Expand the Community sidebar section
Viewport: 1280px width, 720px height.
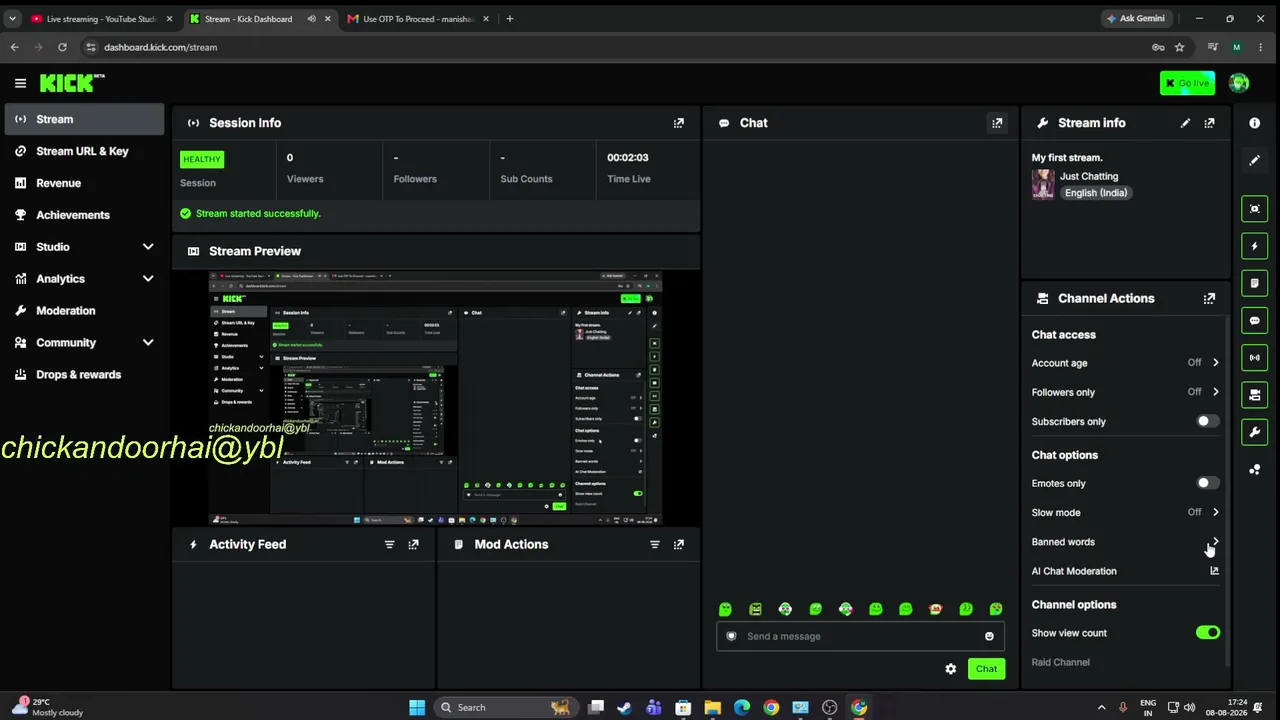[x=148, y=343]
